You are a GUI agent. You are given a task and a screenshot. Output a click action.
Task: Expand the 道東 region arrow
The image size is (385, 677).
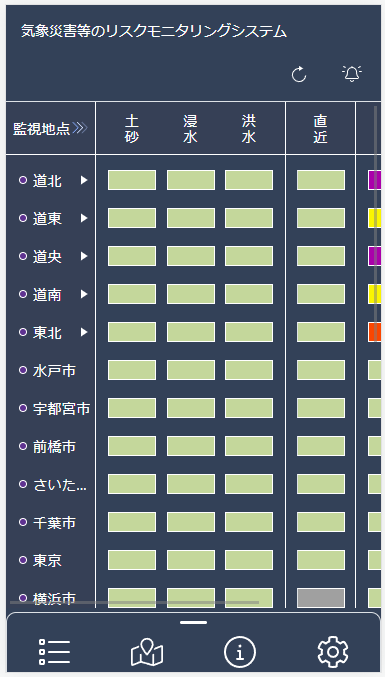(x=84, y=218)
